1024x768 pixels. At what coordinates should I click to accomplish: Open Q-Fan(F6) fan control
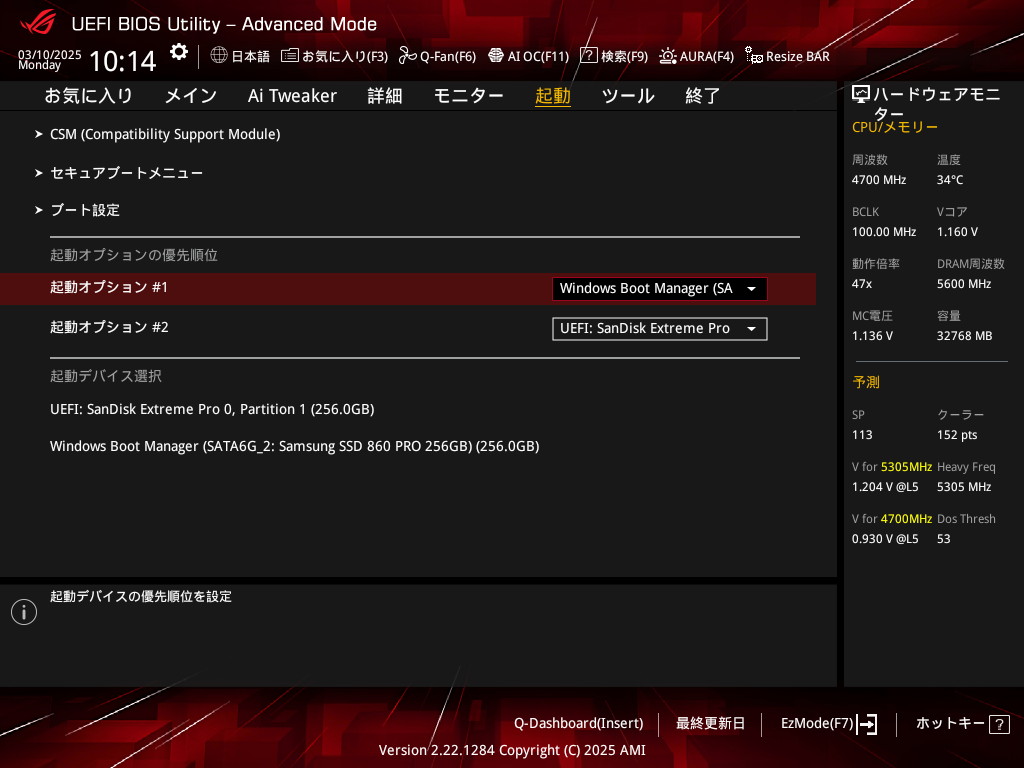pos(437,56)
